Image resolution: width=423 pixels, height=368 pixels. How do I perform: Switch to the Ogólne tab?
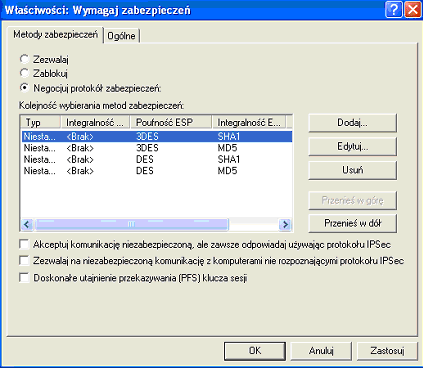[121, 36]
